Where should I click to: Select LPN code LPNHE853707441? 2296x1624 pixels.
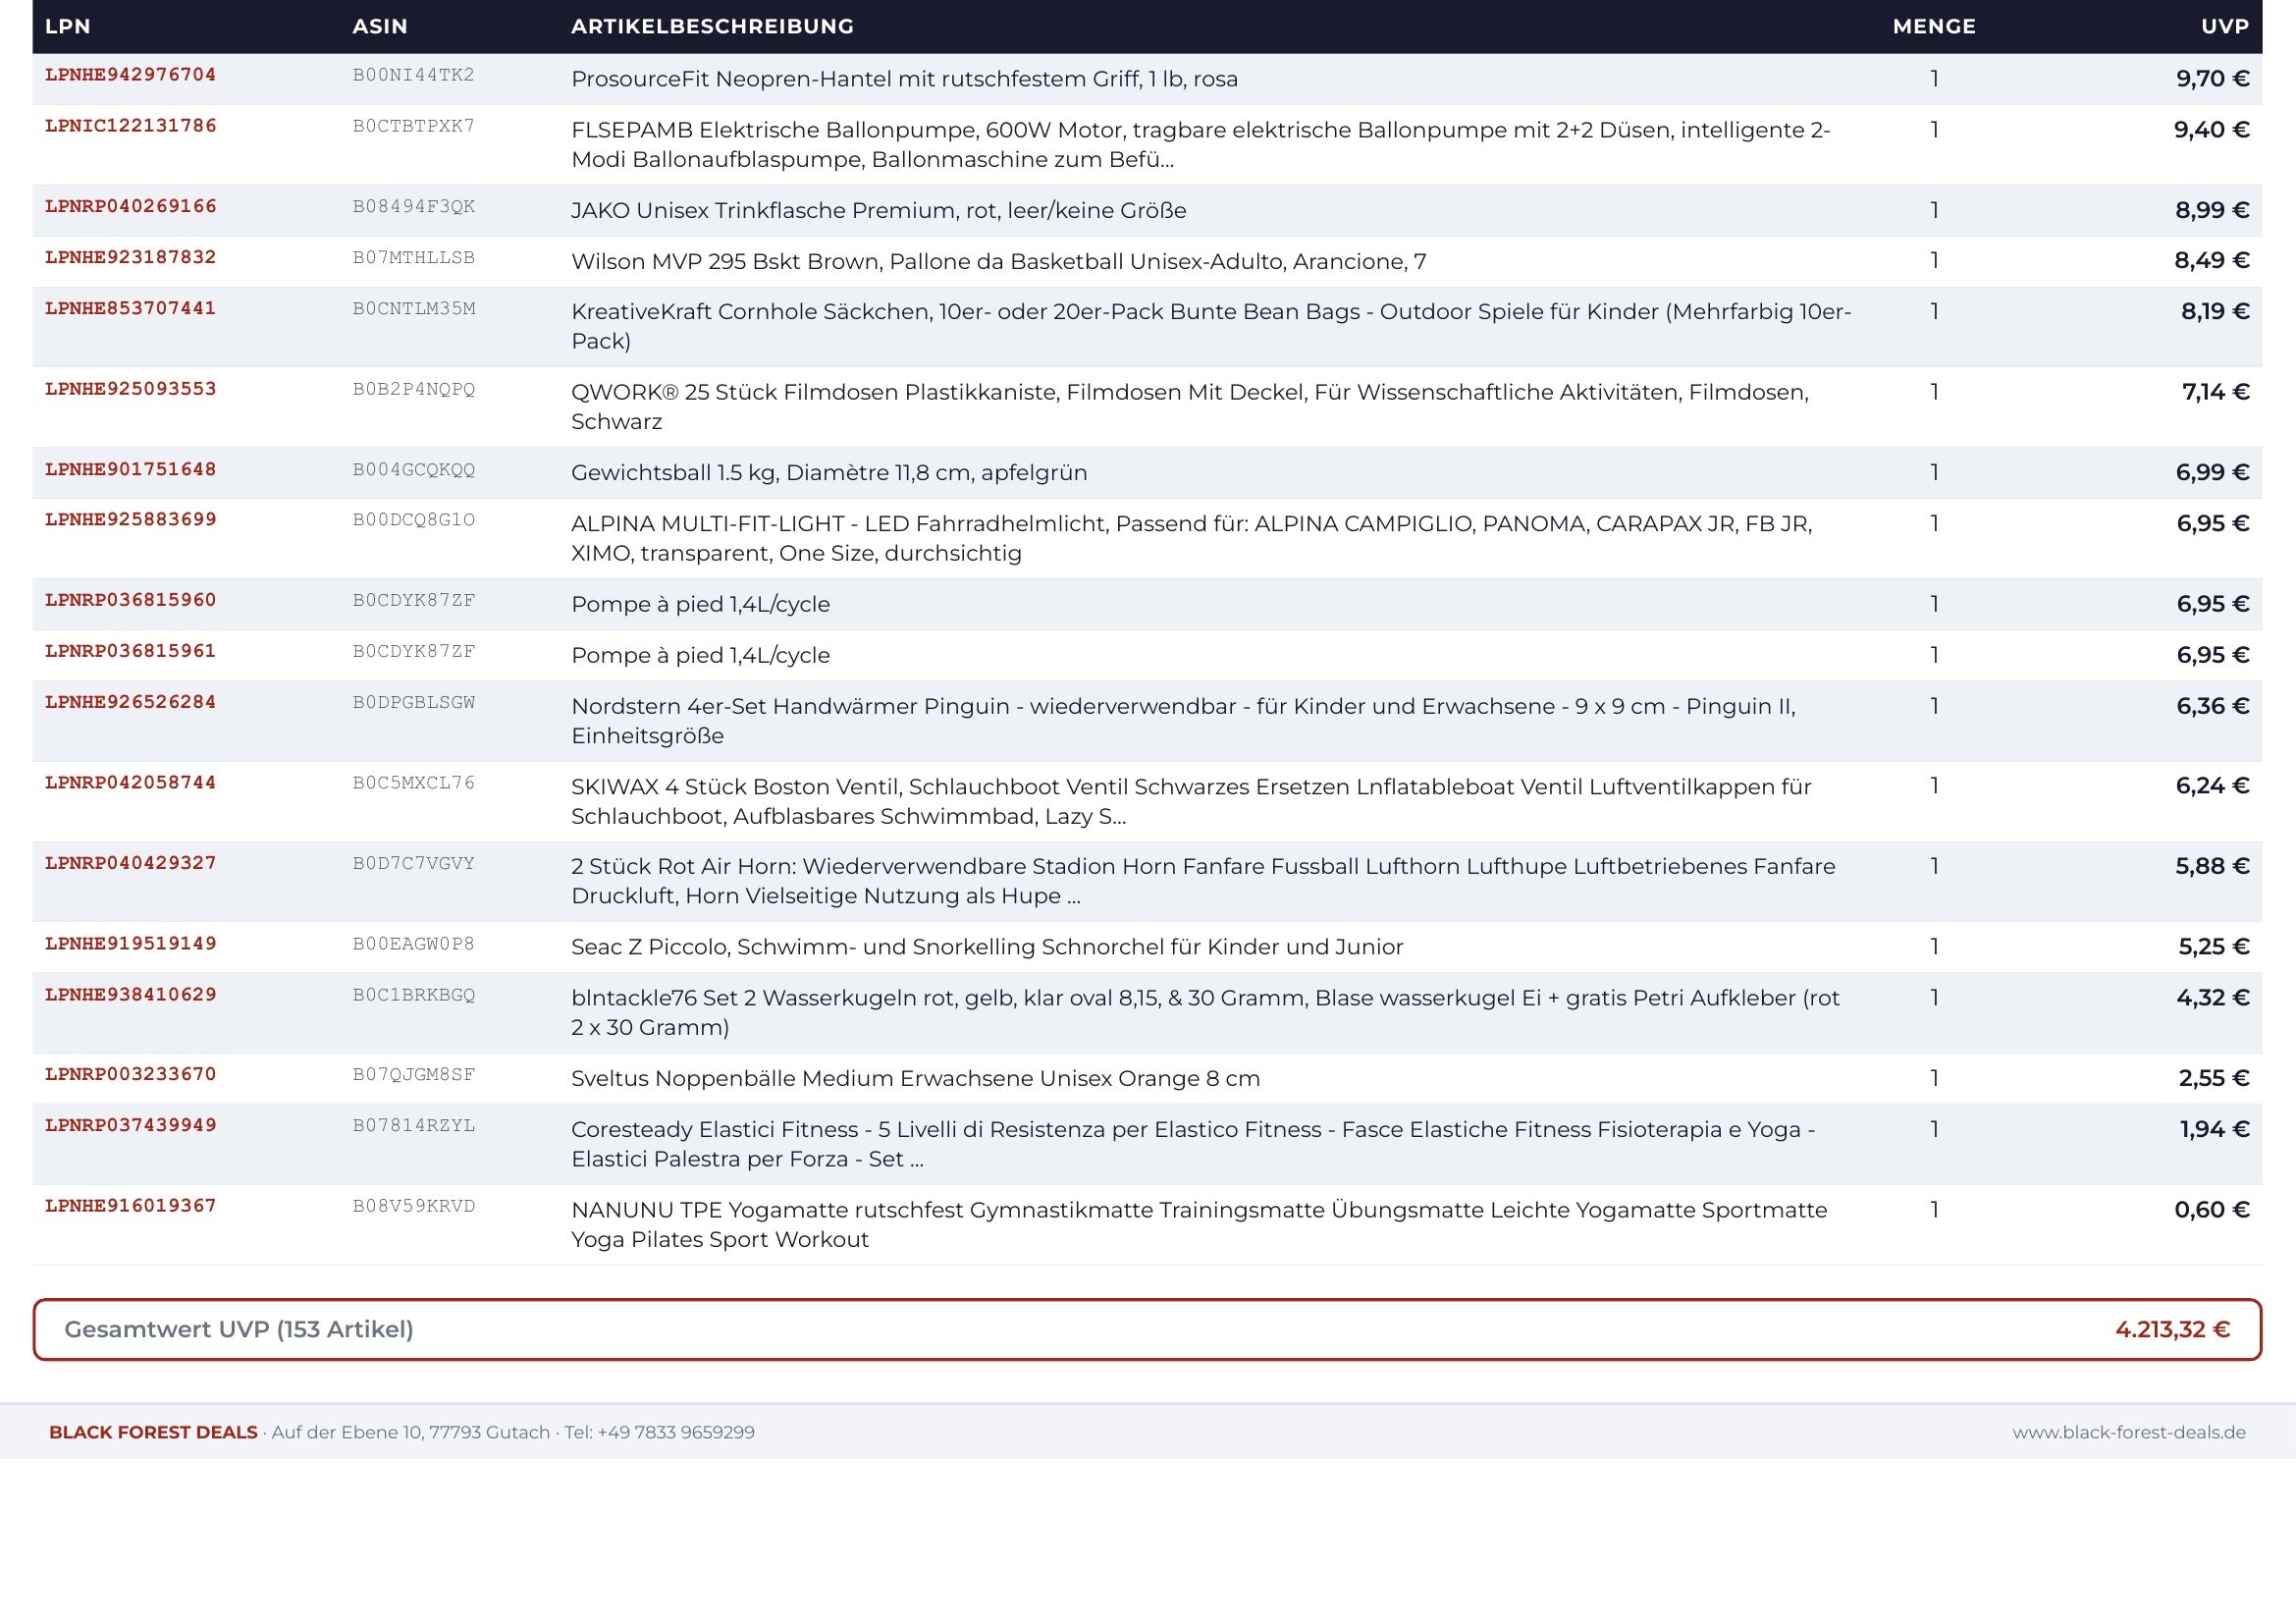click(x=131, y=309)
